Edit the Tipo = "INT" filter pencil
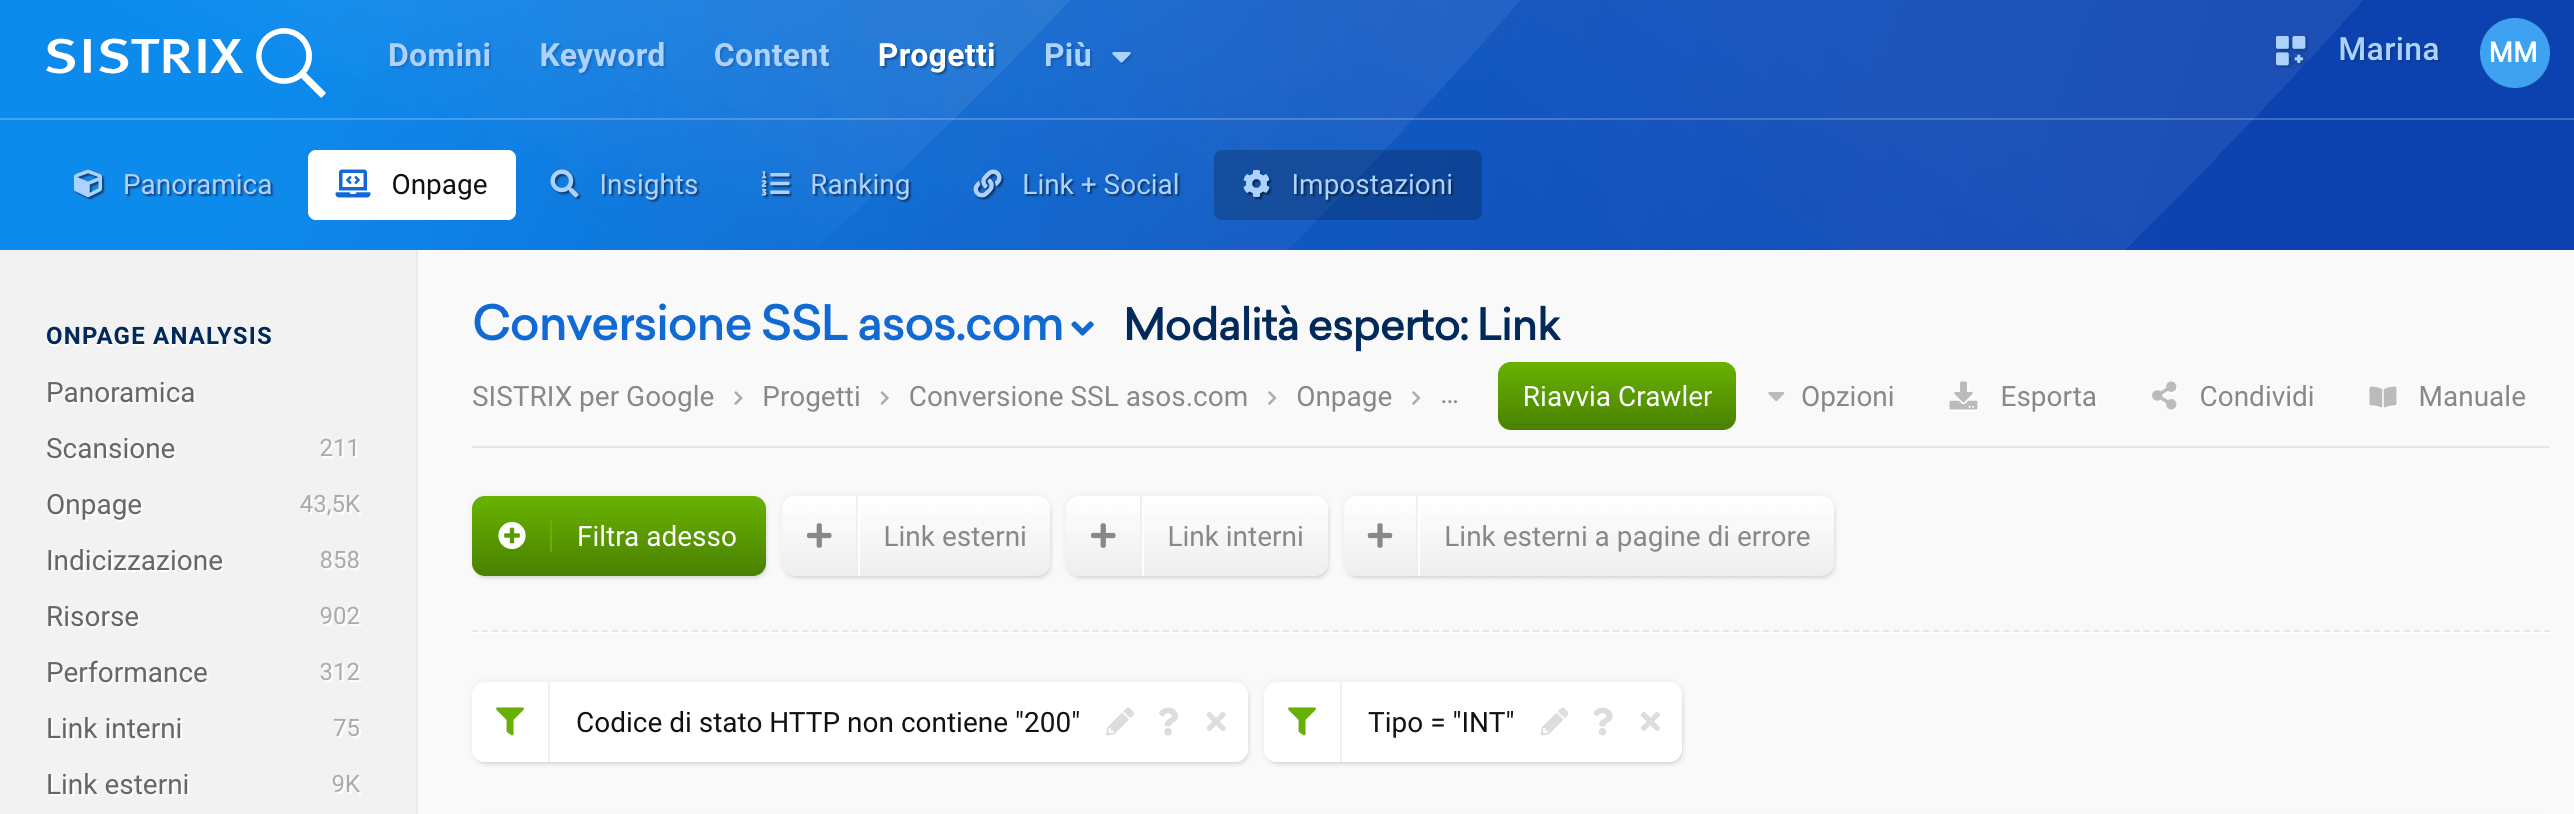The width and height of the screenshot is (2574, 814). pyautogui.click(x=1554, y=721)
